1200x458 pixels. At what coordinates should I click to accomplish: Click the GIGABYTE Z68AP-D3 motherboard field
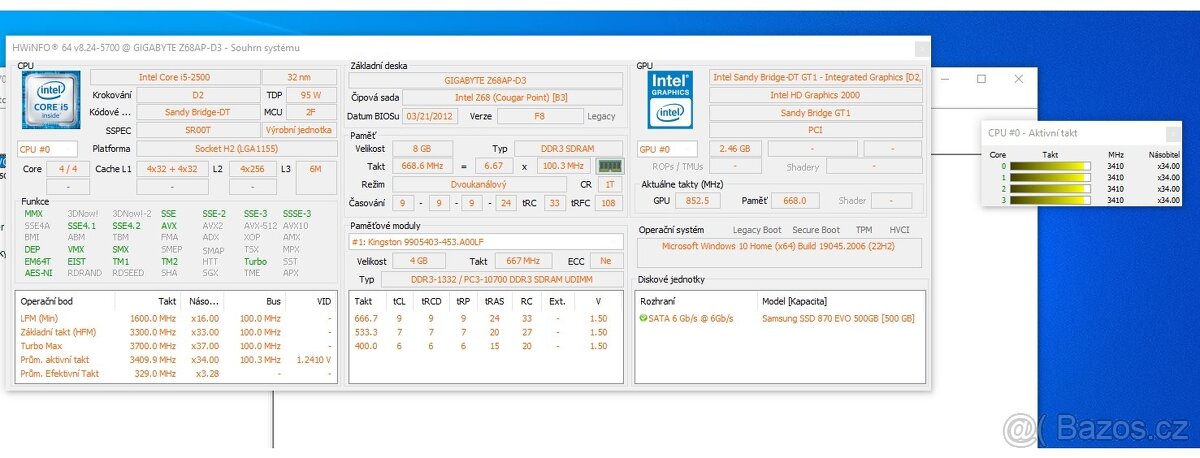tap(485, 80)
